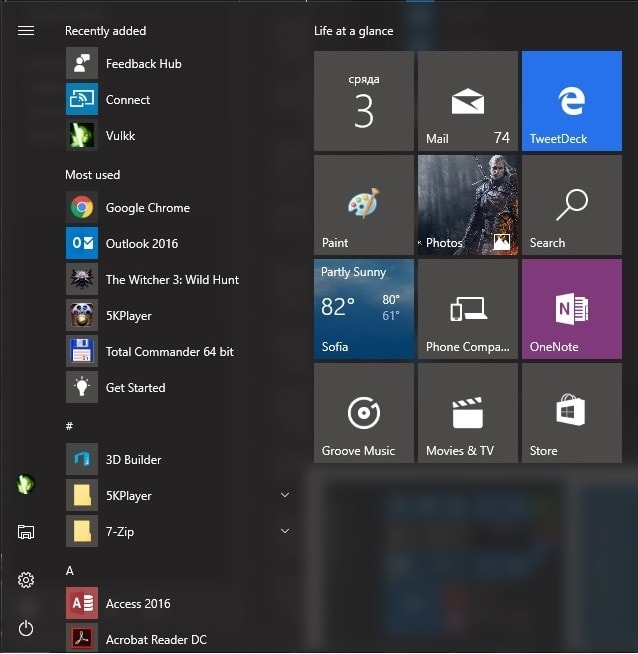Launch Acrobat Reader DC
This screenshot has width=638, height=654.
[155, 639]
